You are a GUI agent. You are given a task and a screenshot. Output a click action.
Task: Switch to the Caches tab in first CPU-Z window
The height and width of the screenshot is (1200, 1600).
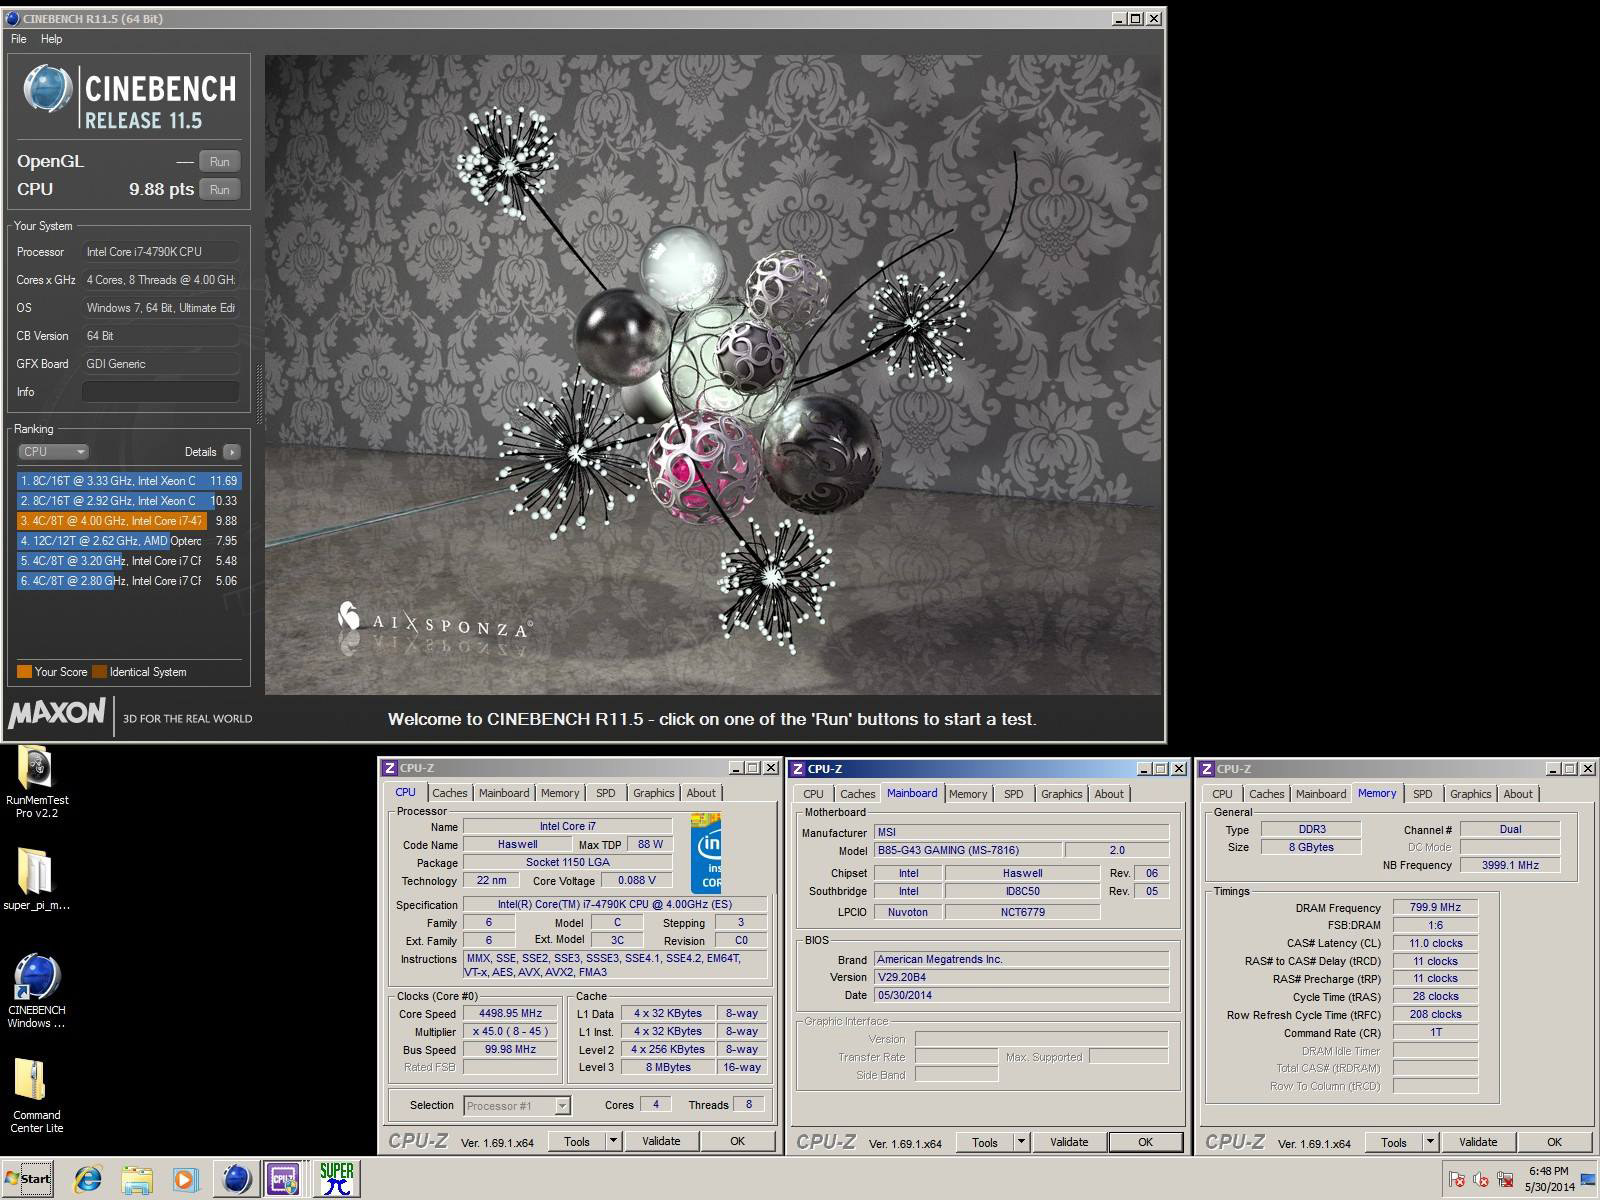pyautogui.click(x=449, y=793)
